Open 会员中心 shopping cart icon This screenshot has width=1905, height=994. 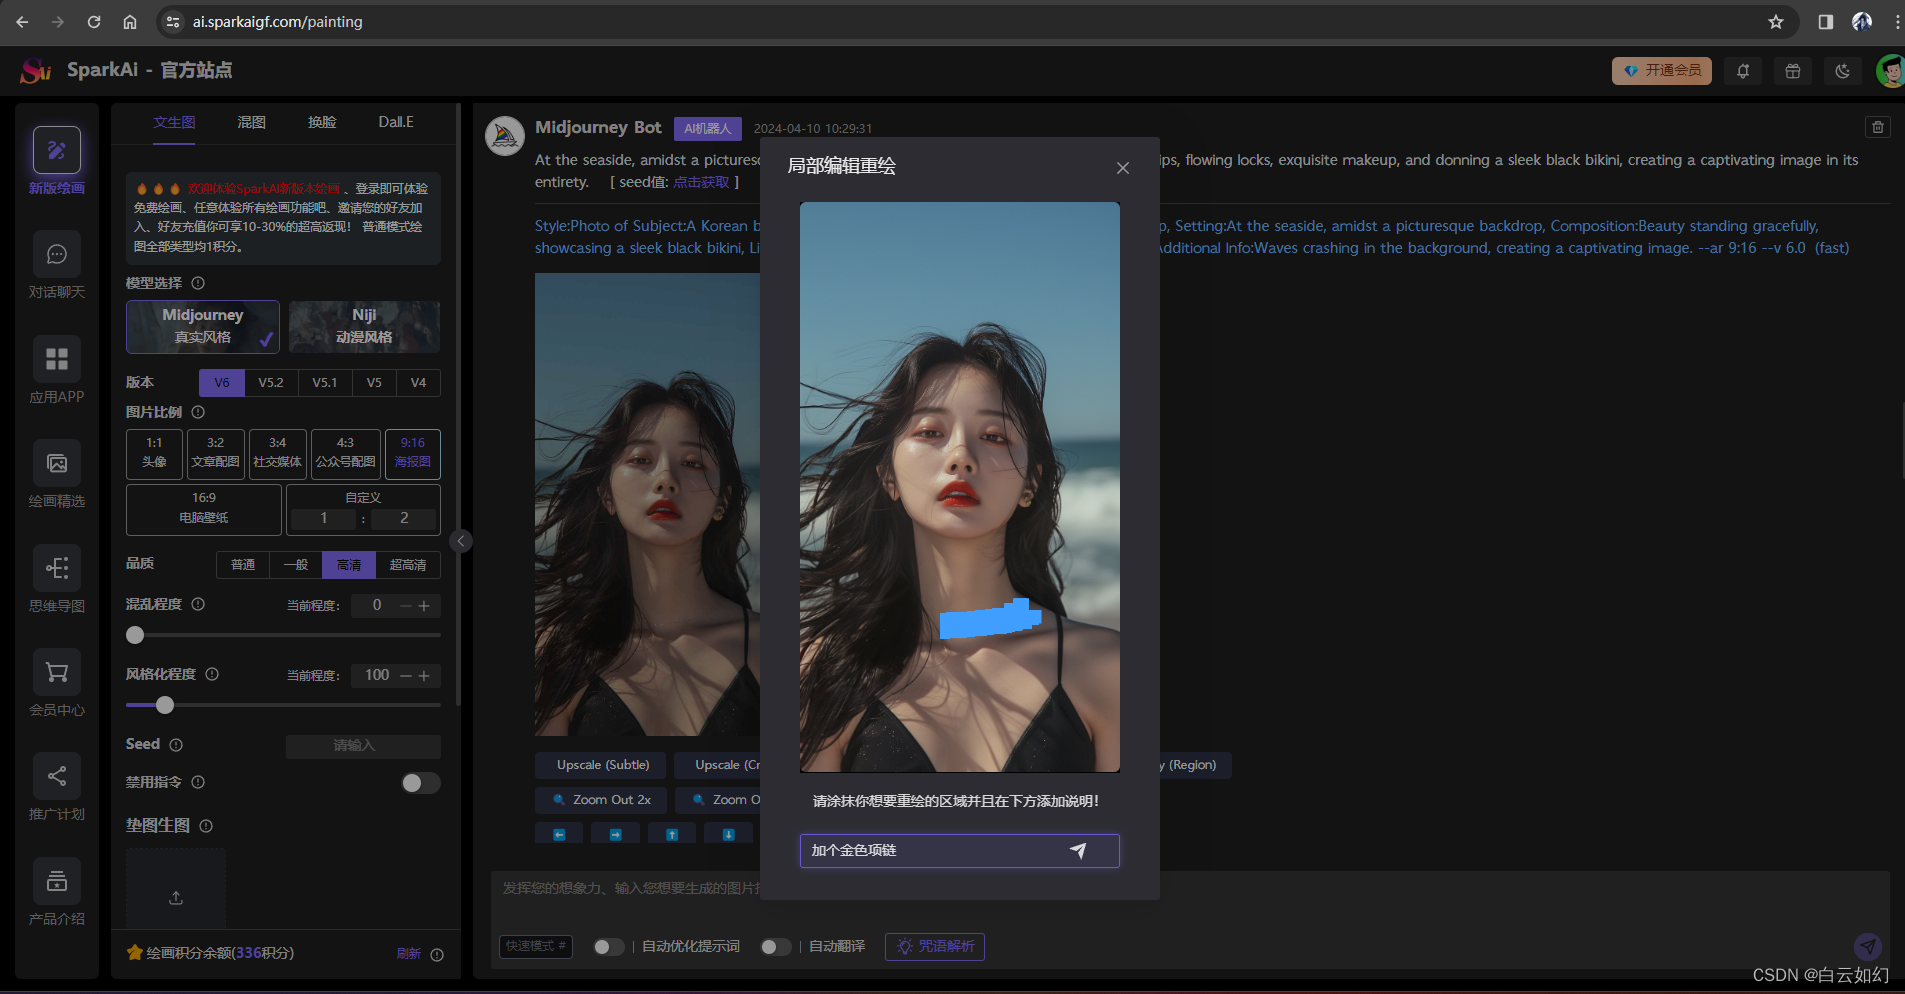57,673
